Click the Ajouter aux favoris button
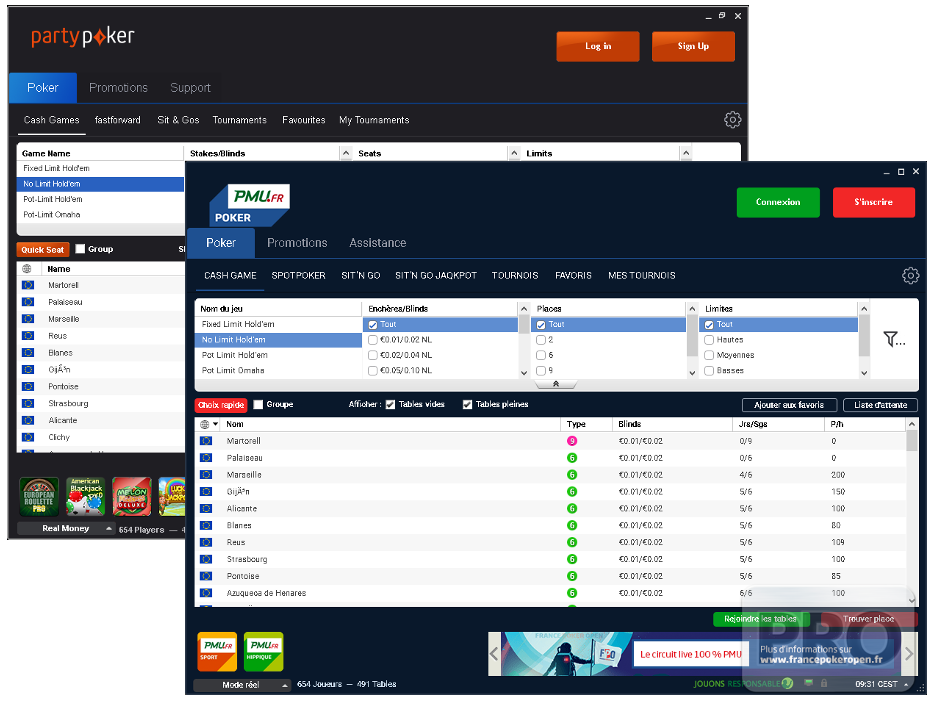Screen dimensions: 940x705 click(789, 405)
